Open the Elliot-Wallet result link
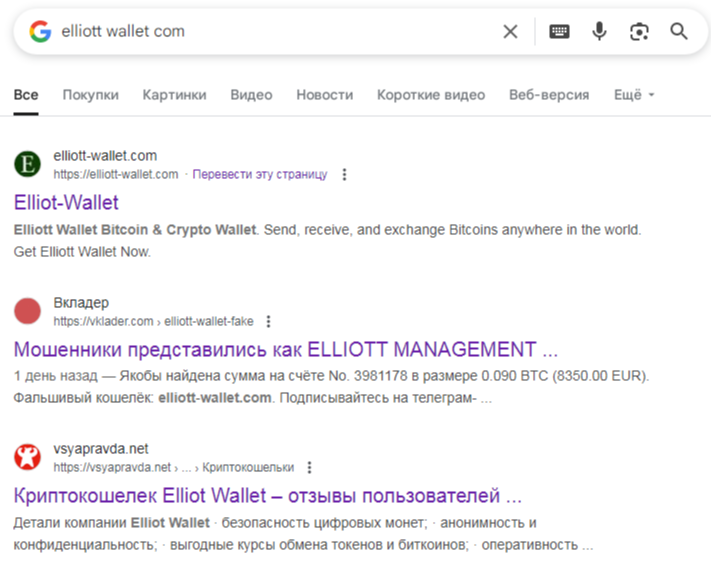The image size is (711, 578). pyautogui.click(x=66, y=202)
